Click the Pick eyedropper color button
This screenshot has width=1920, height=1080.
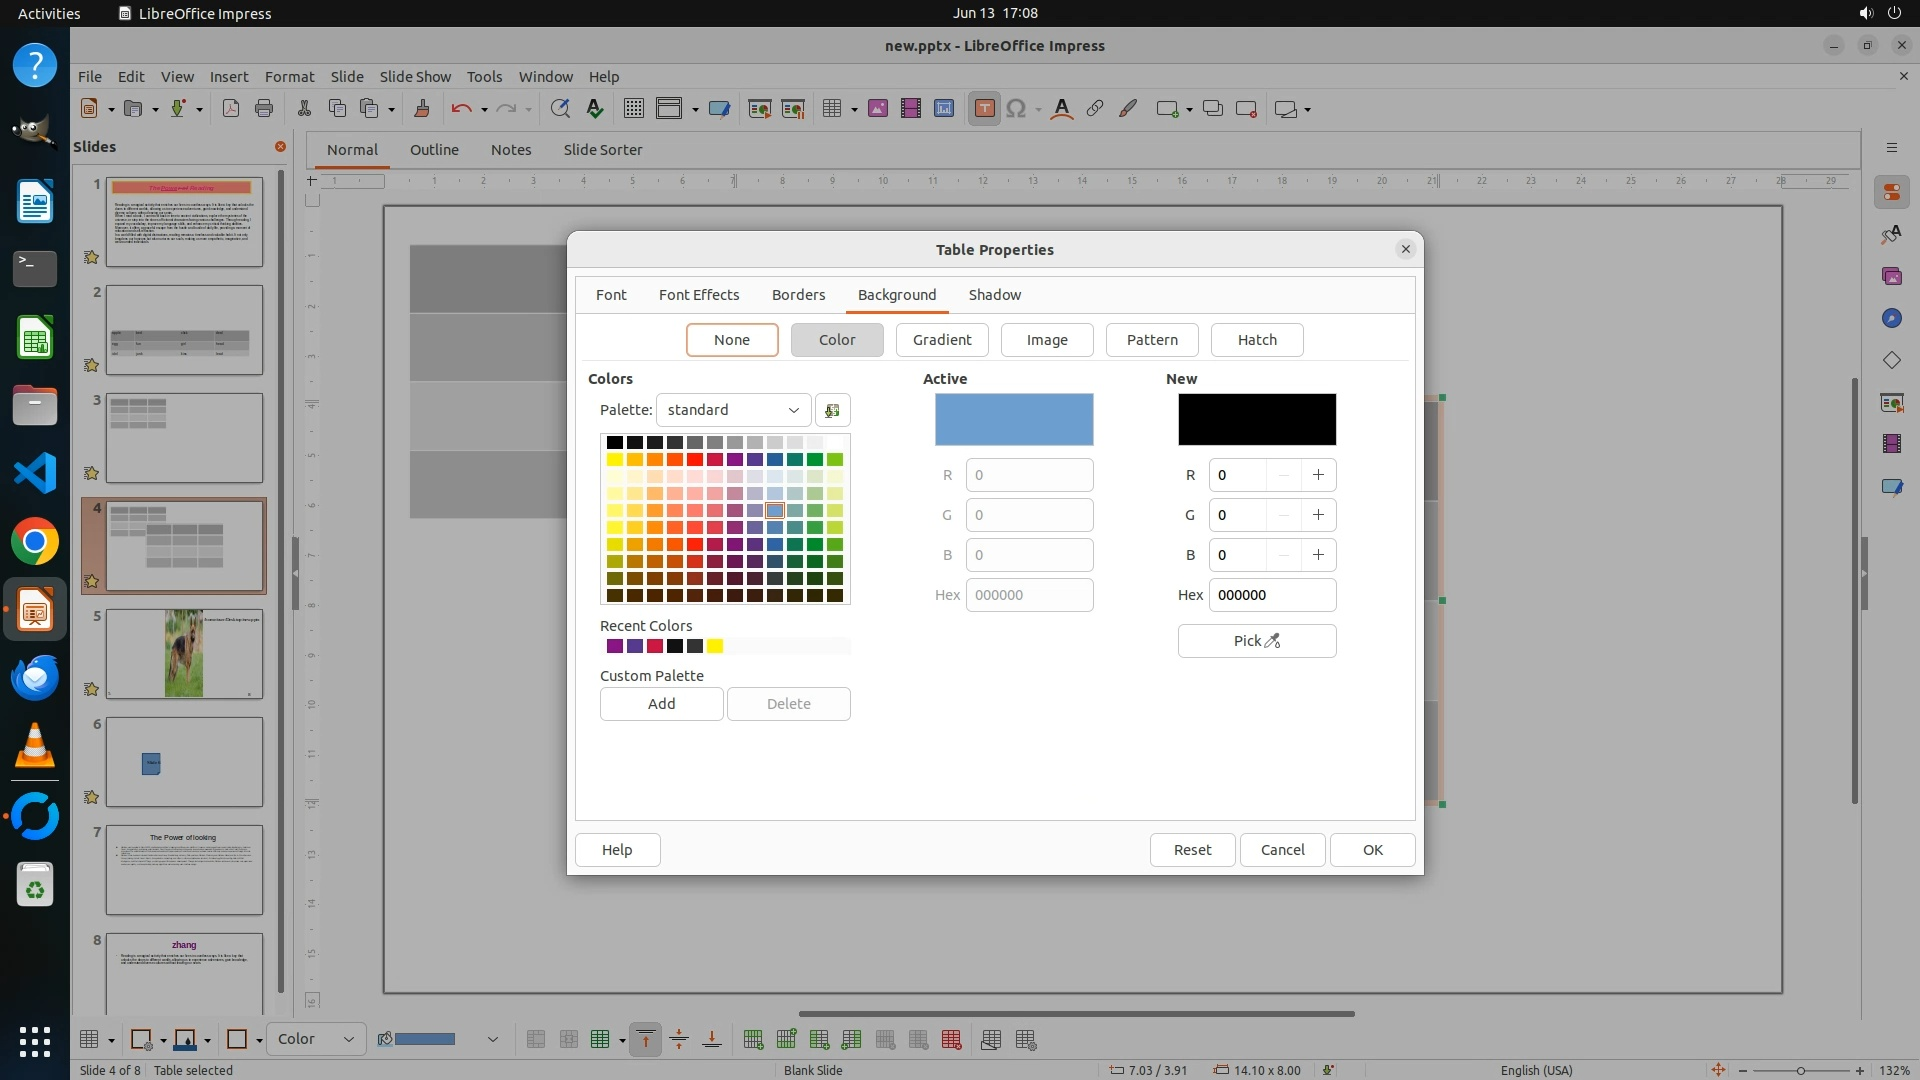[x=1256, y=641]
